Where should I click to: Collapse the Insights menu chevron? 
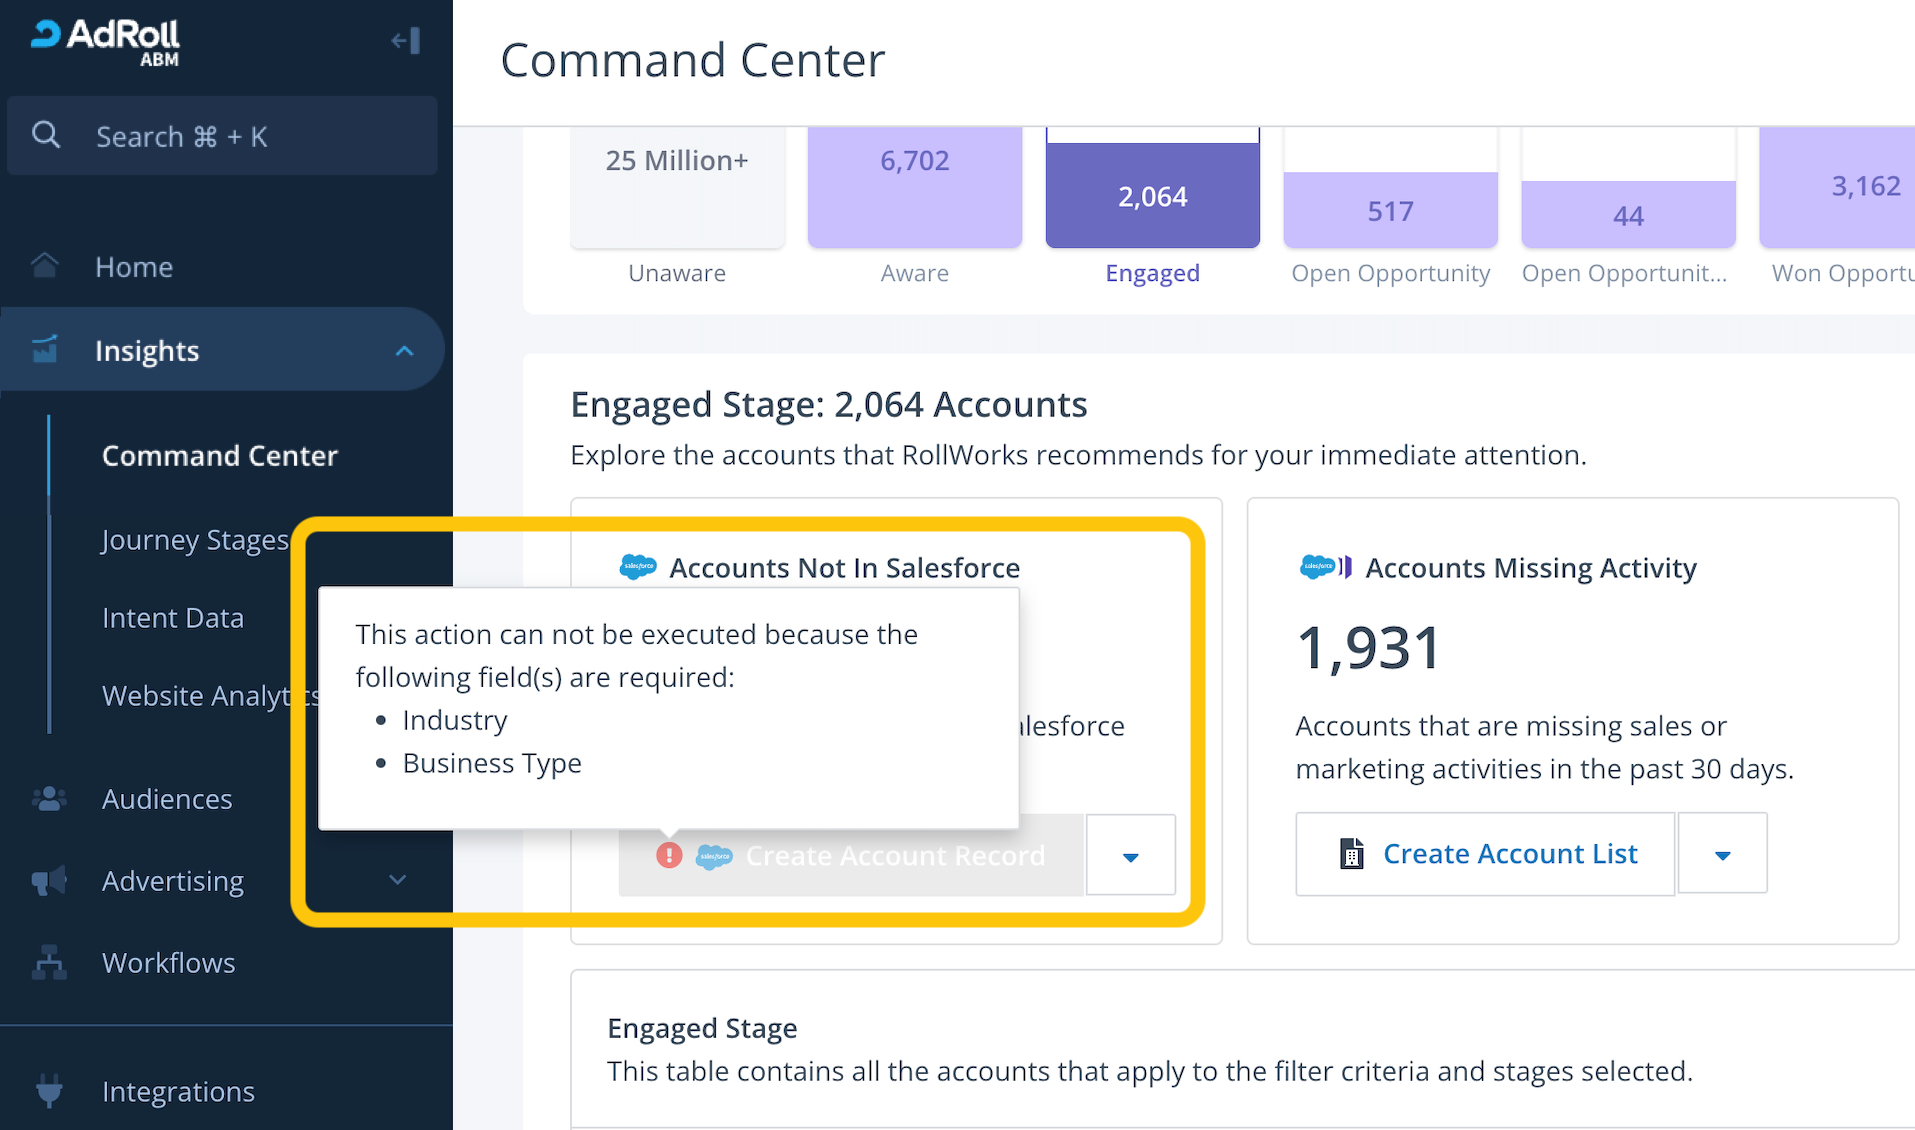coord(404,351)
